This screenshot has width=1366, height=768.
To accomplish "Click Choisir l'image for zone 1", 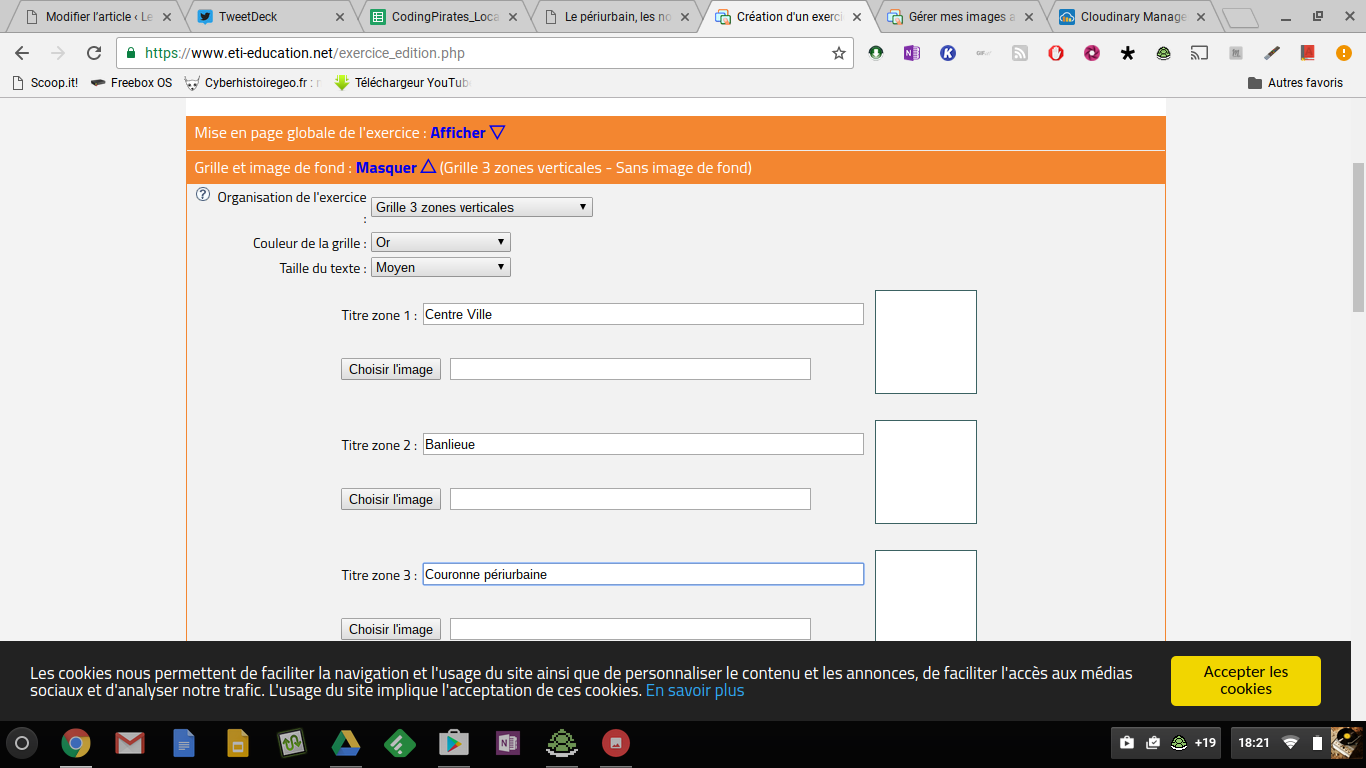I will pyautogui.click(x=391, y=369).
